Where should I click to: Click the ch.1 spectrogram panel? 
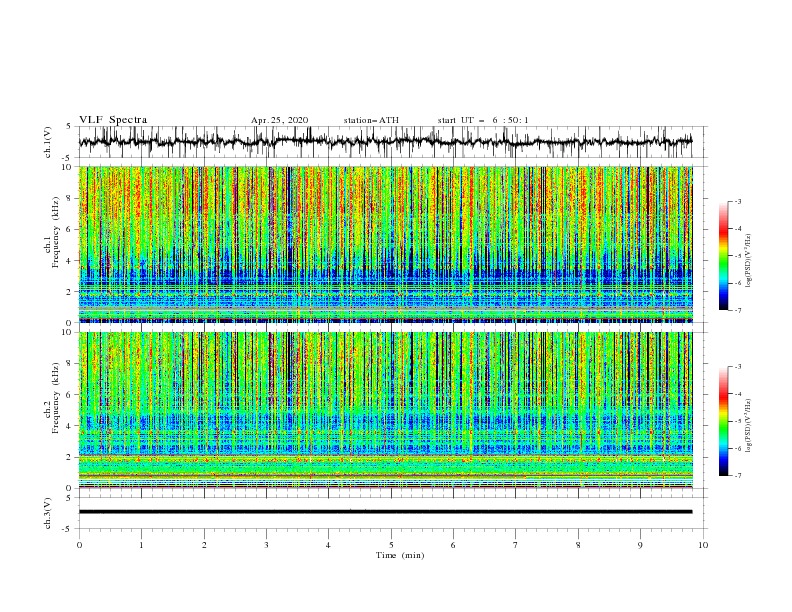(385, 244)
